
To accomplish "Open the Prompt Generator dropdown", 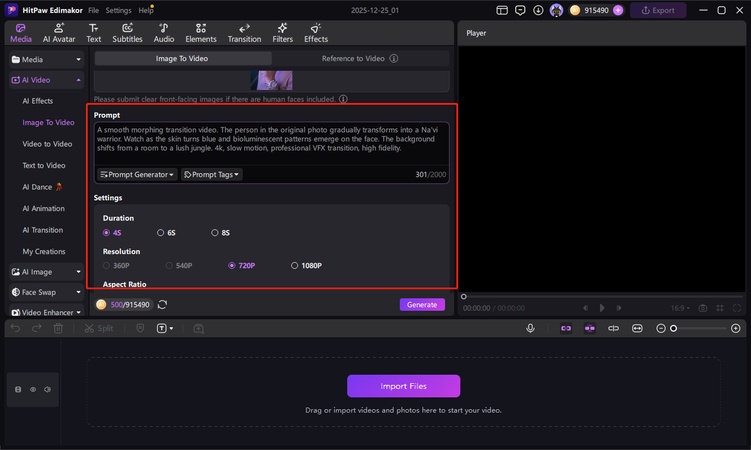I will (137, 174).
